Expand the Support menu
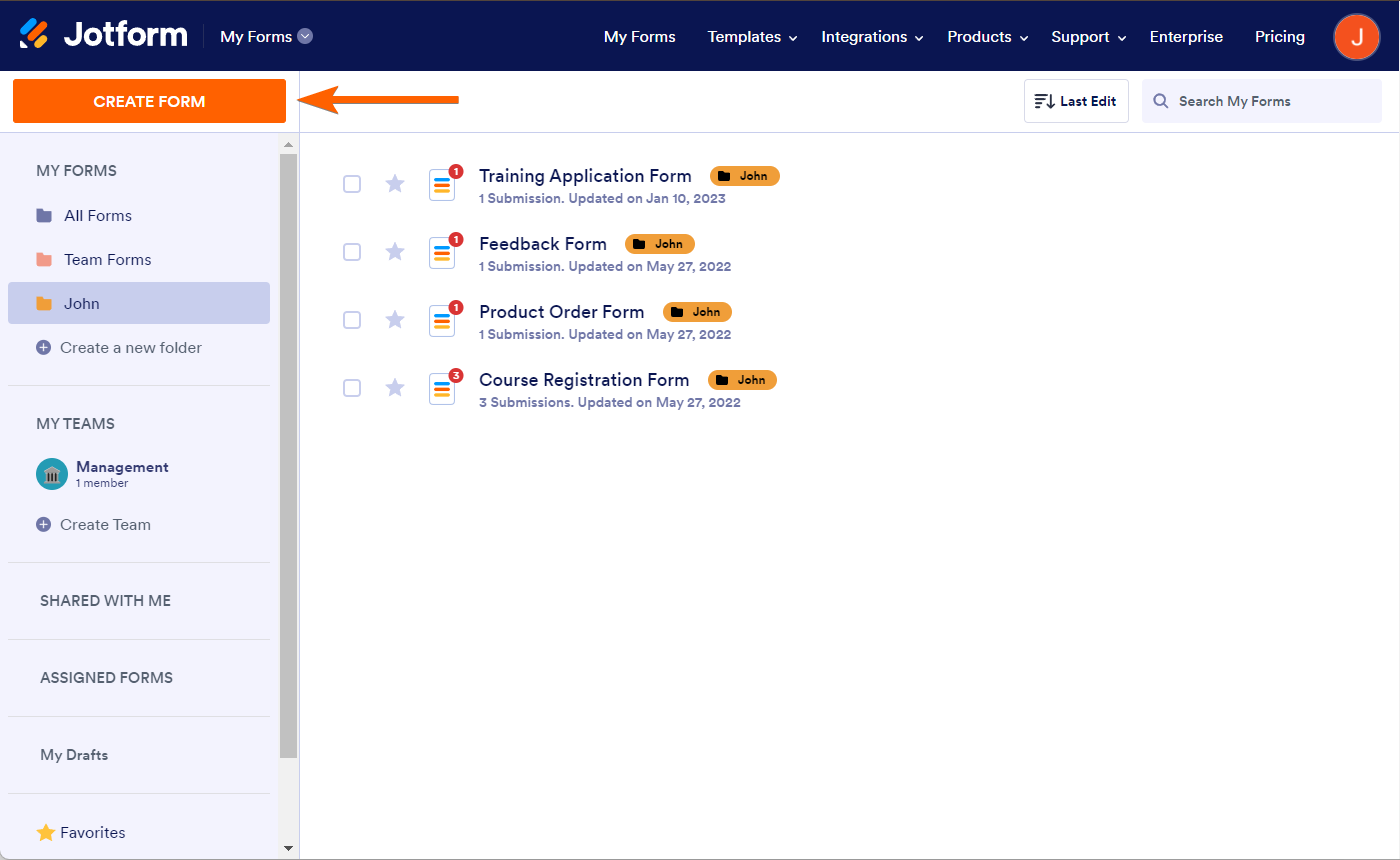 (x=1089, y=37)
